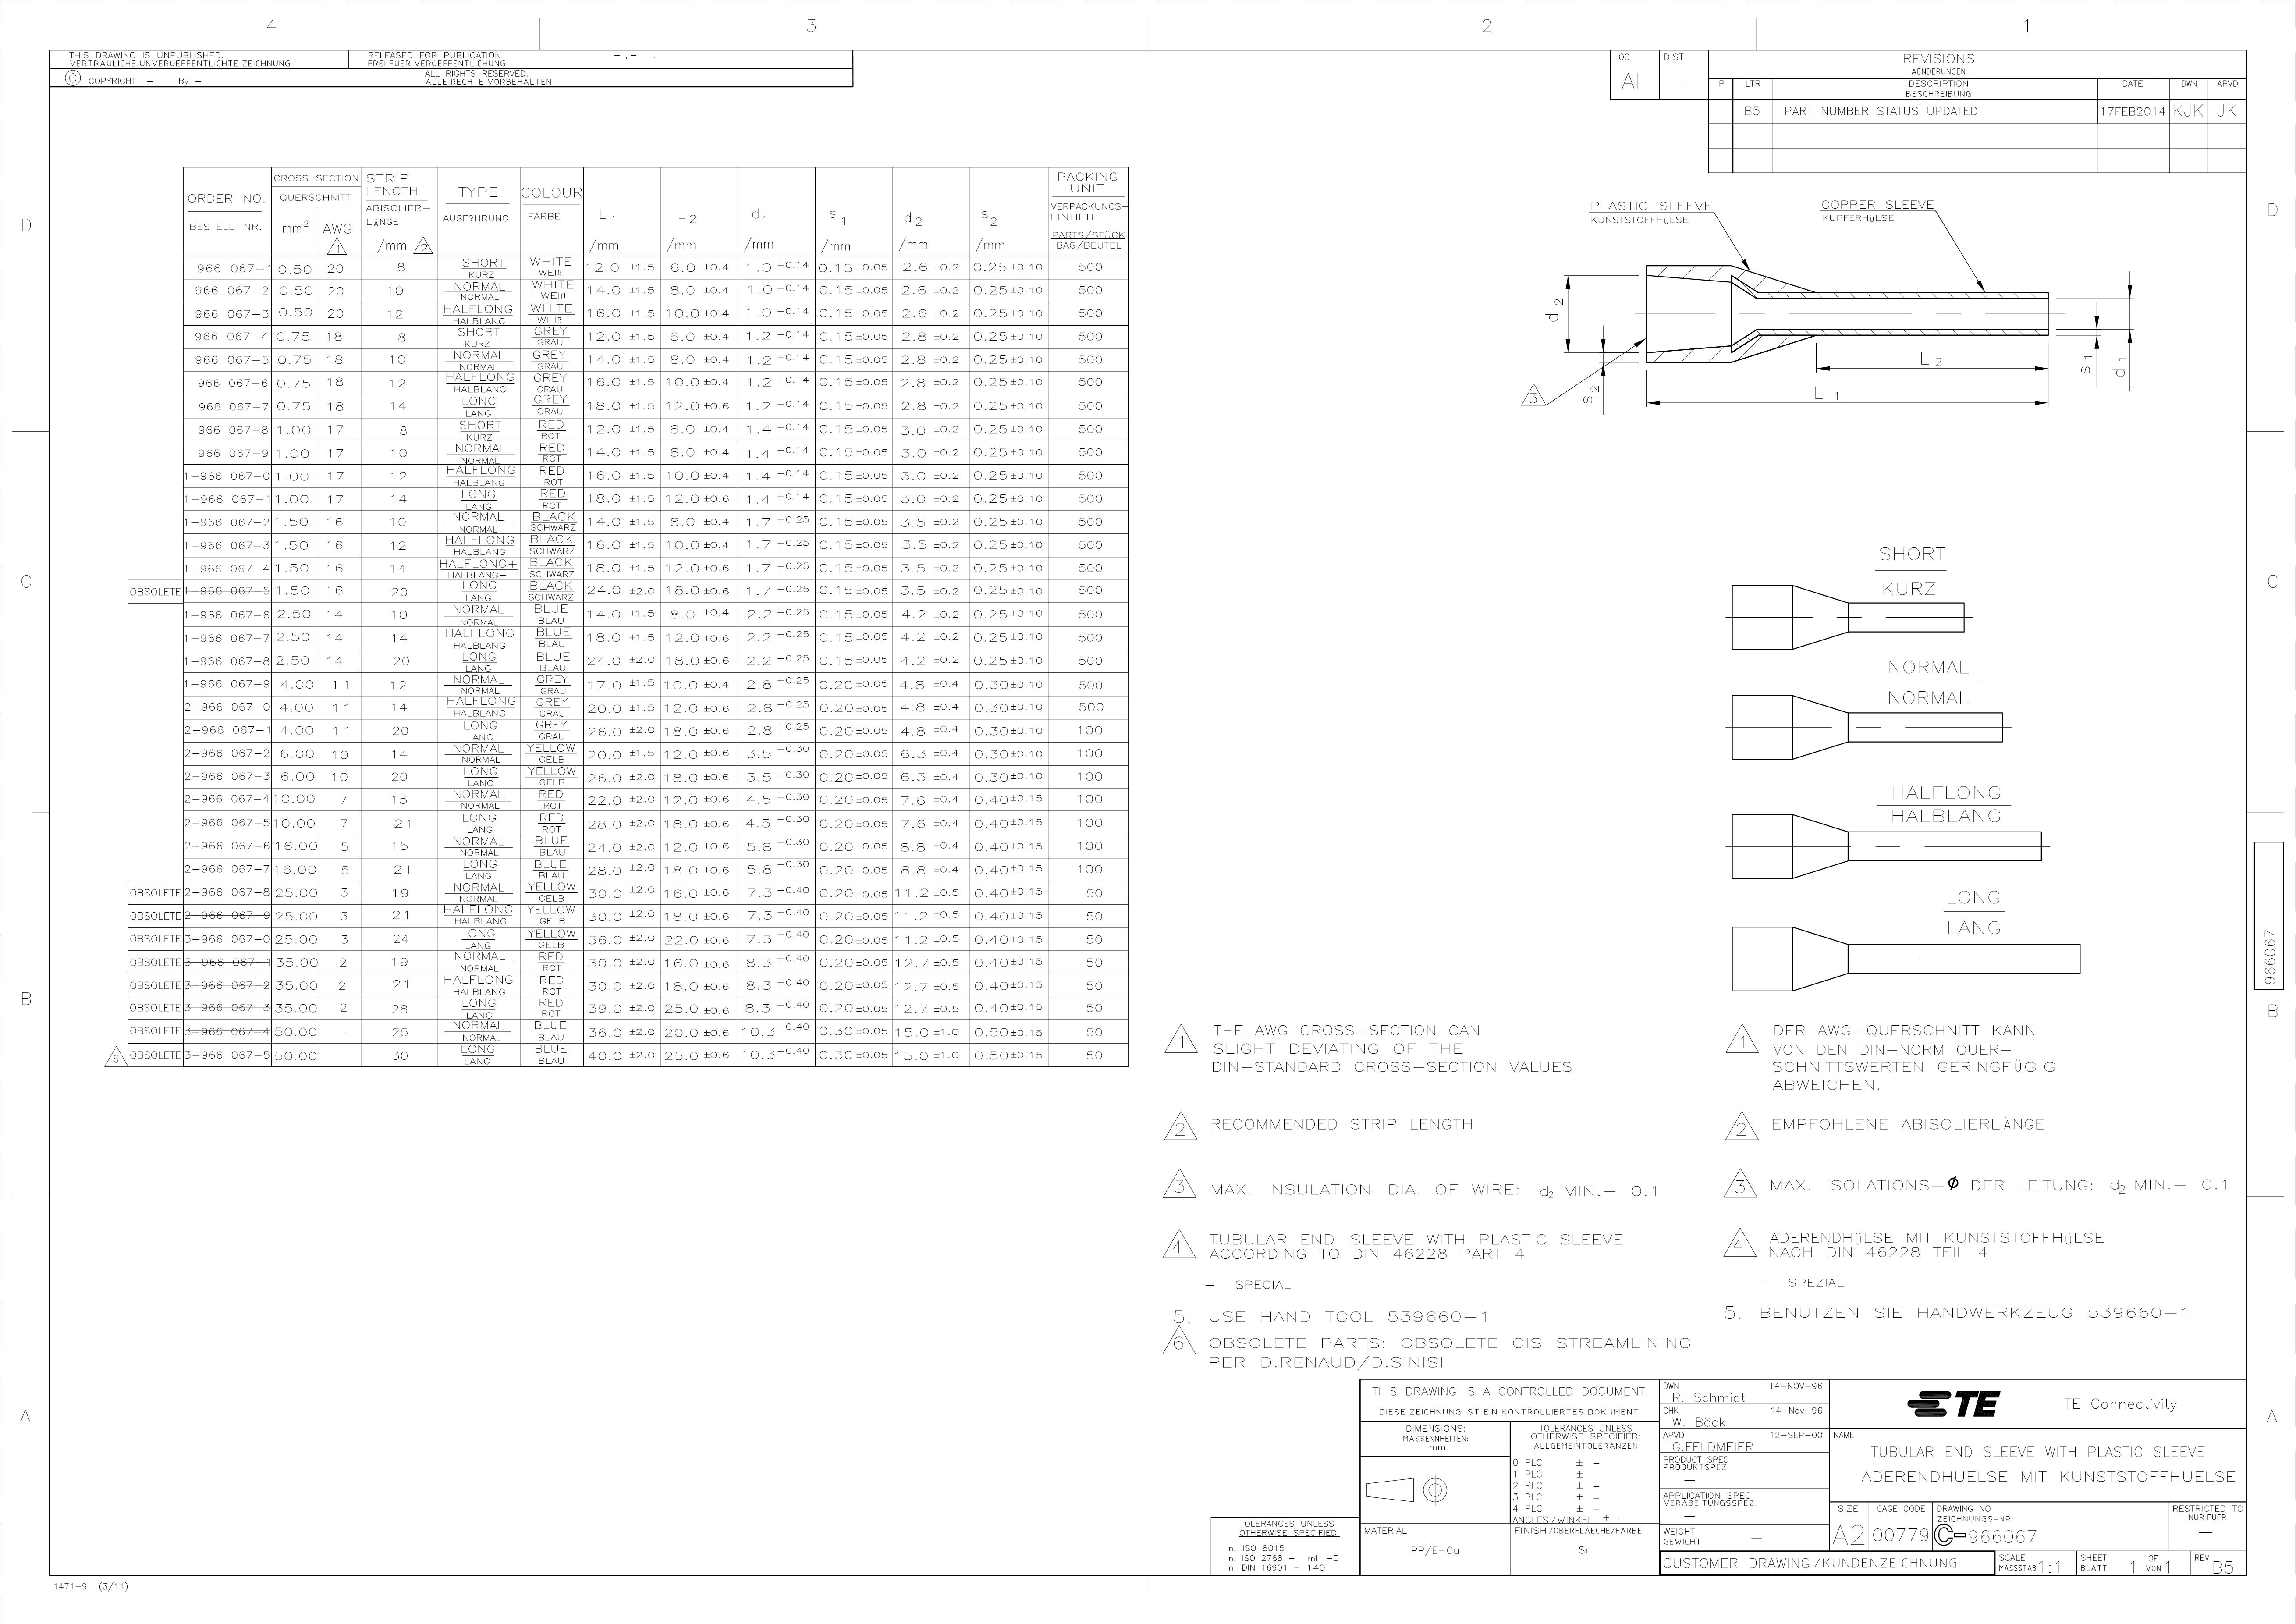This screenshot has width=2296, height=1624.
Task: Click the note 4 triangle by TUBULAR END-SLEEVE
Action: click(x=1179, y=1246)
